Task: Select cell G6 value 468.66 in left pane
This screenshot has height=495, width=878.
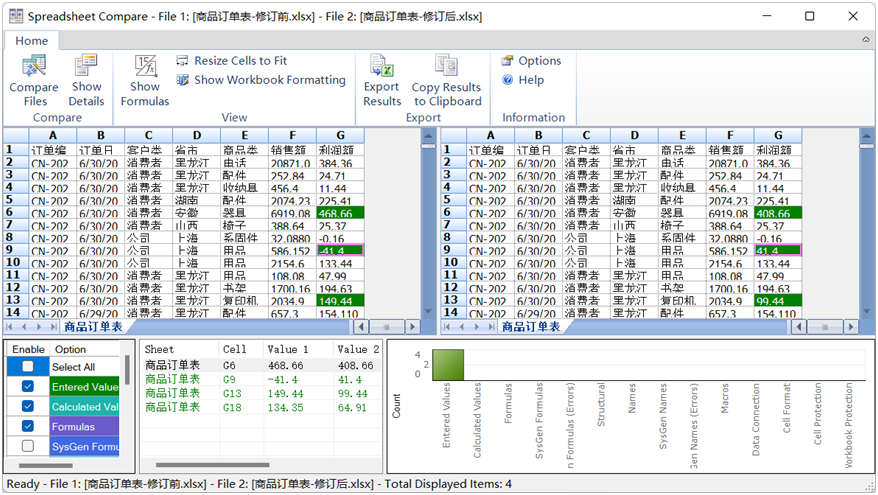Action: [x=340, y=213]
